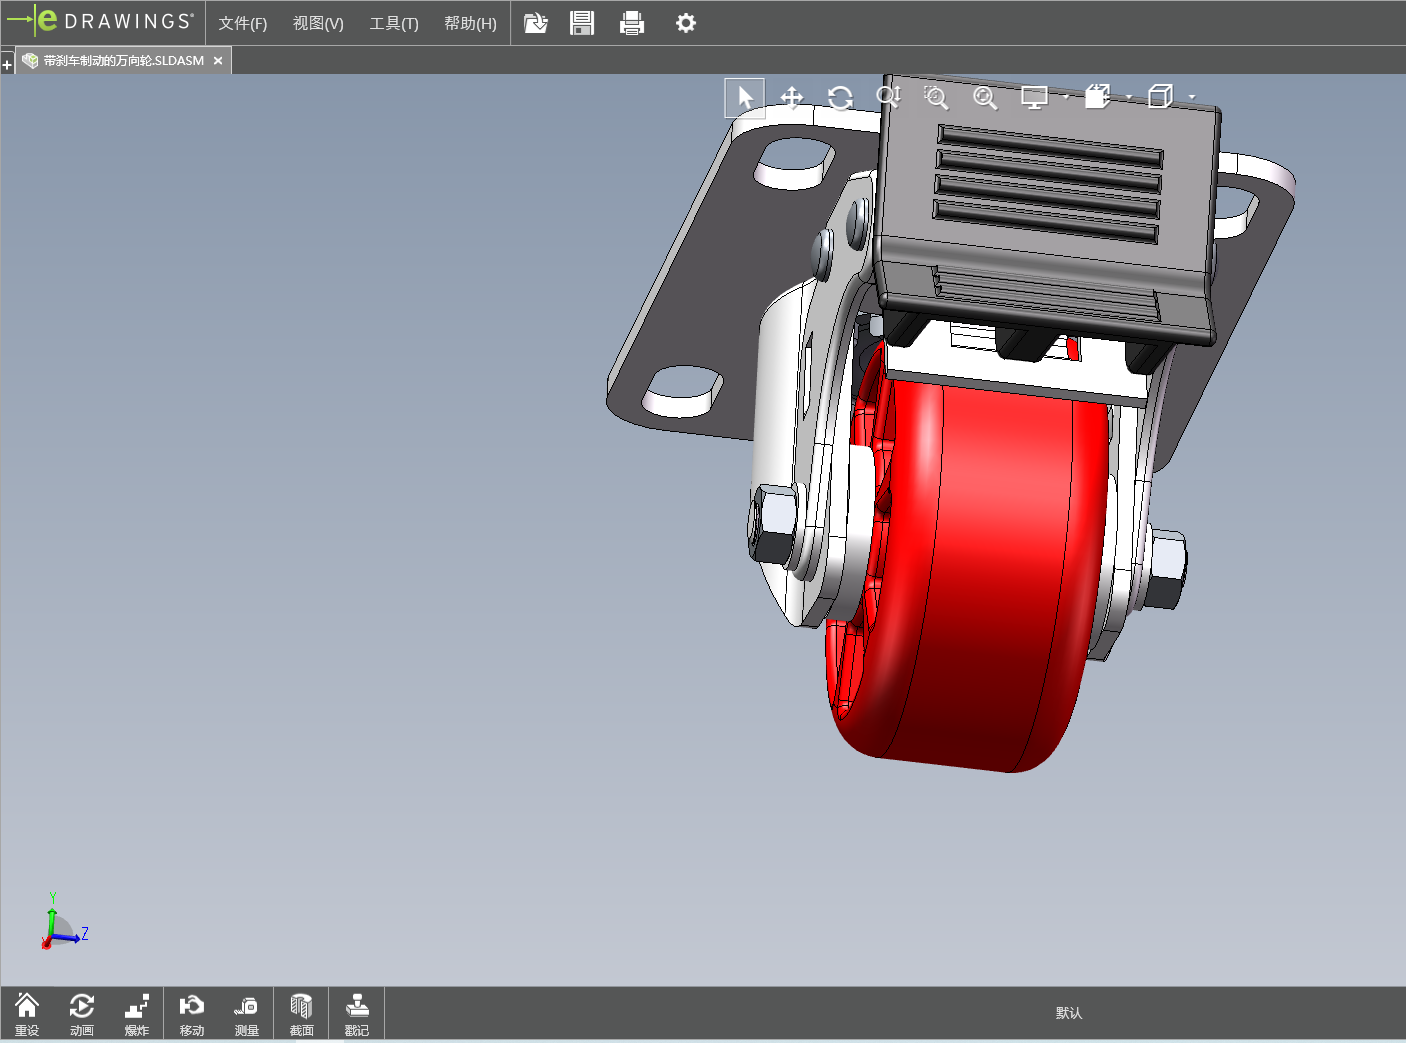Click the 默认 configuration label

1069,1013
